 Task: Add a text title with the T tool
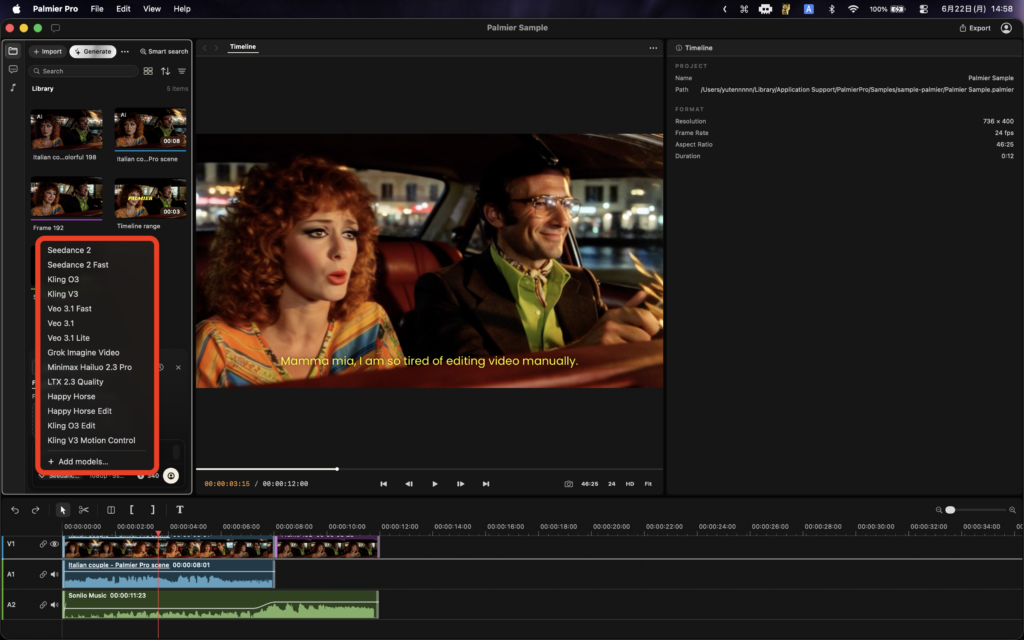tap(180, 509)
